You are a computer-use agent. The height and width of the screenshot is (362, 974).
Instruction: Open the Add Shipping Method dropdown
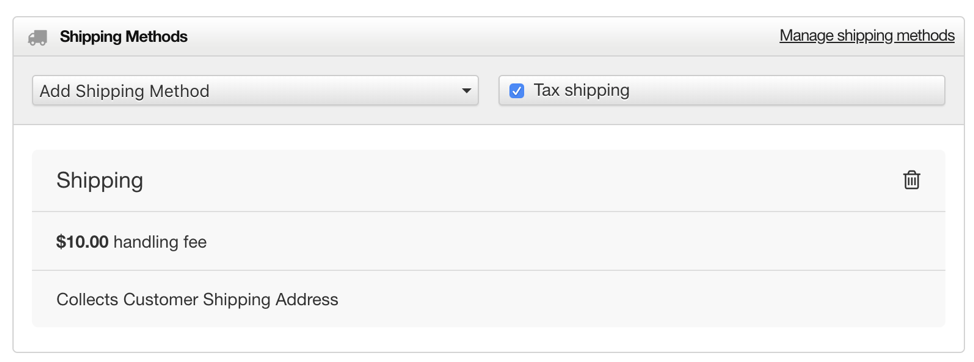255,91
